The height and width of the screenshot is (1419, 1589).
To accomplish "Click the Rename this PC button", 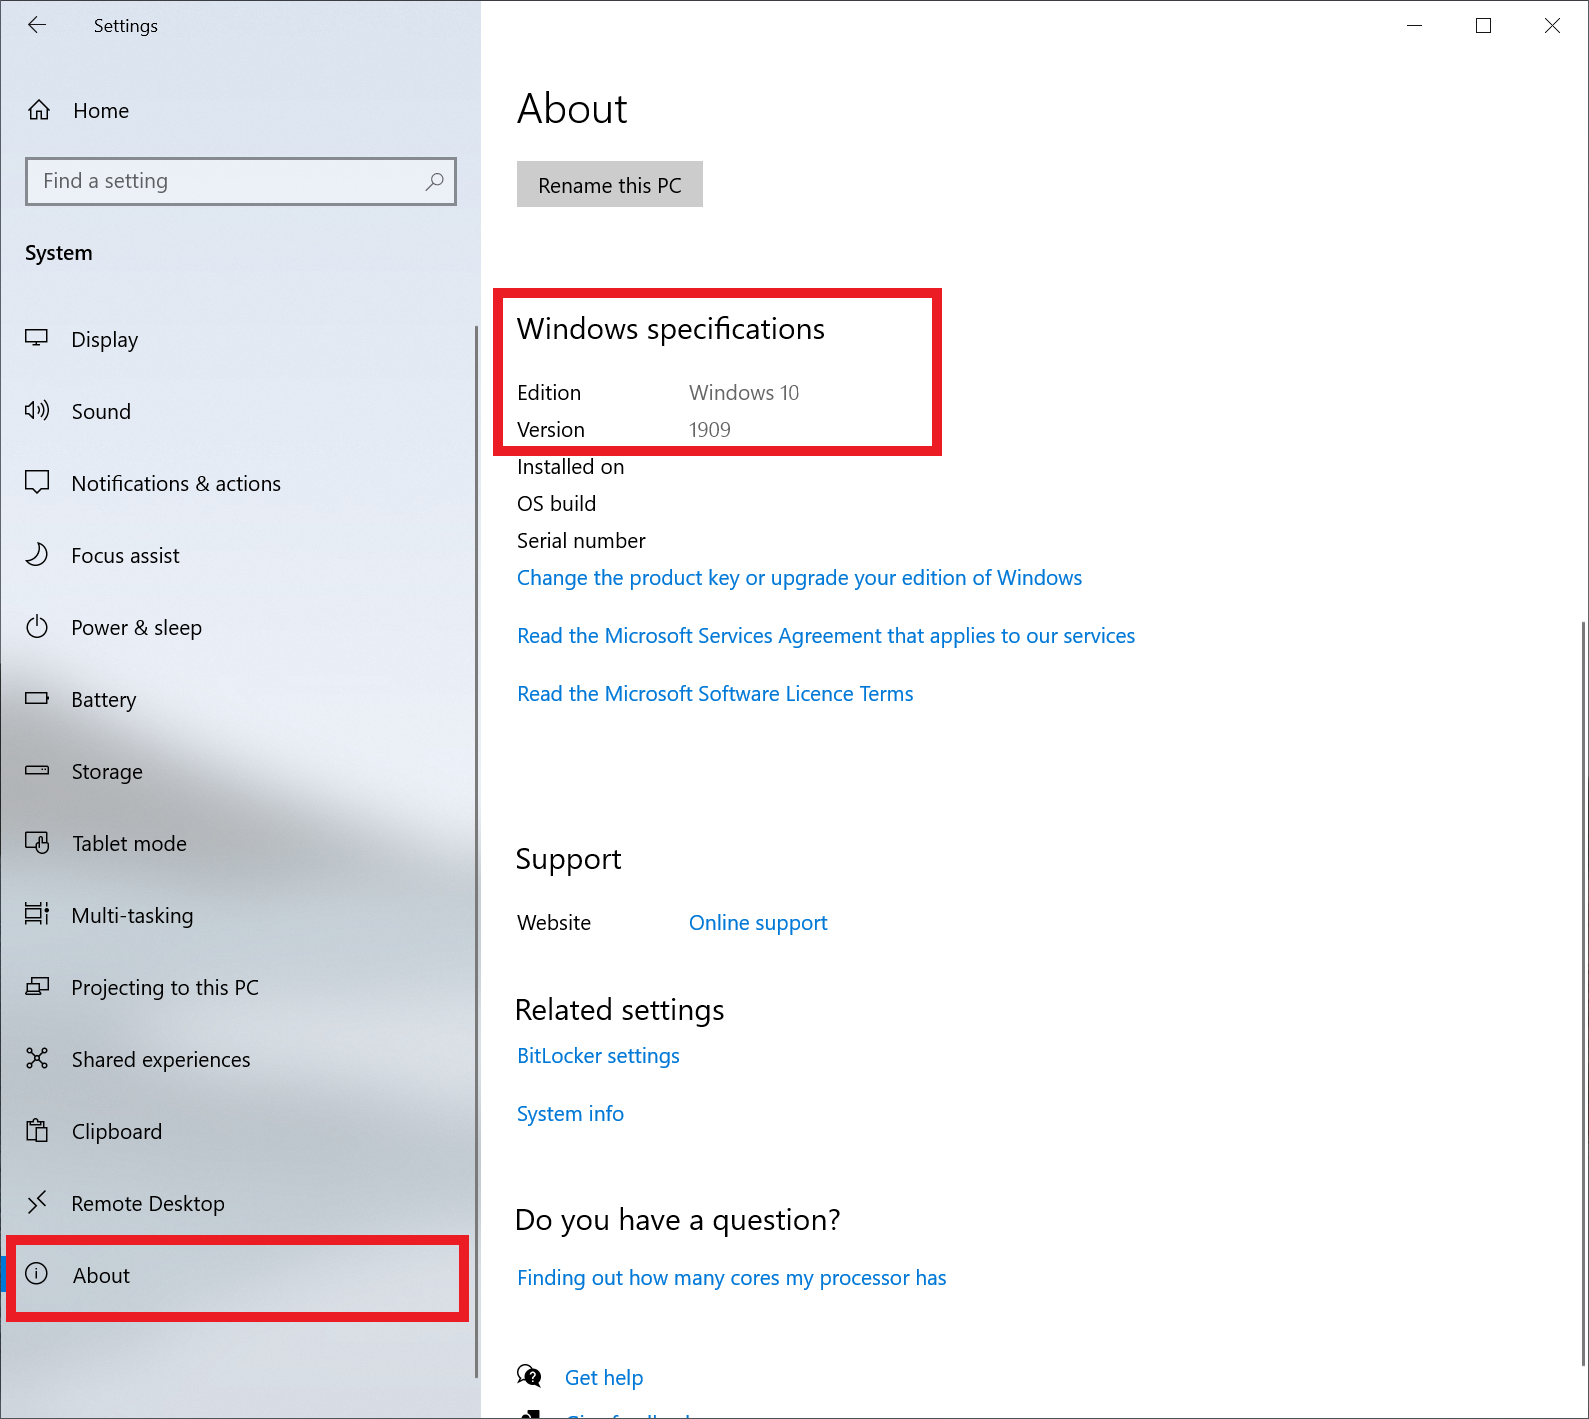I will tap(610, 185).
